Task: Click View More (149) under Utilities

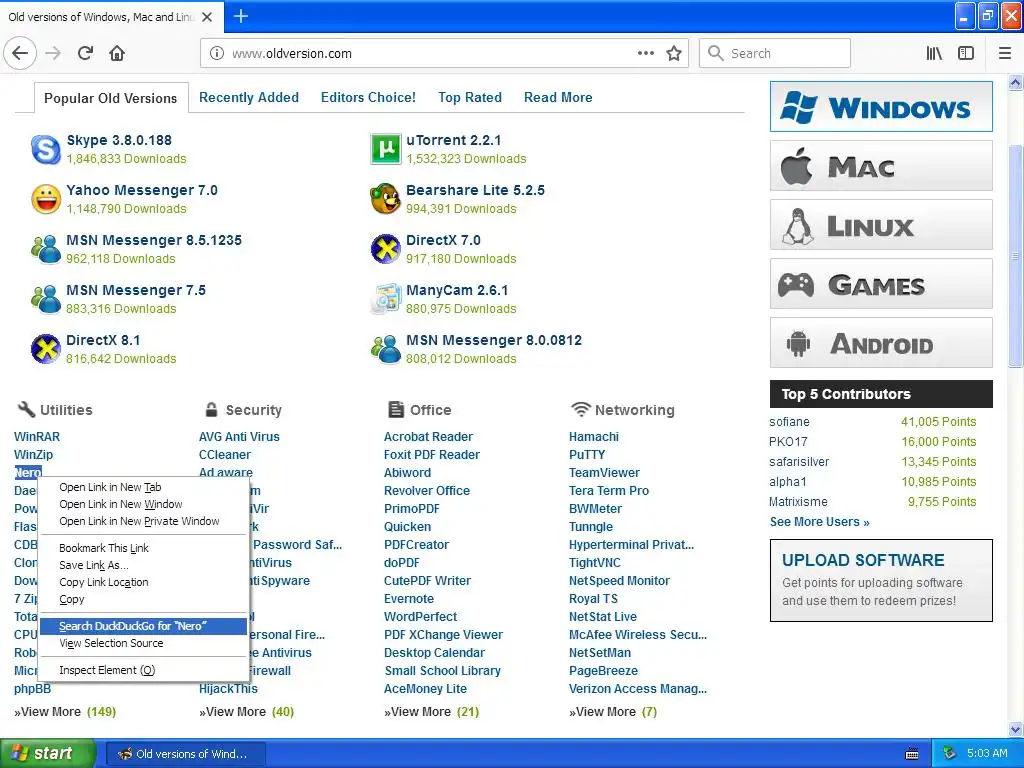Action: (65, 712)
